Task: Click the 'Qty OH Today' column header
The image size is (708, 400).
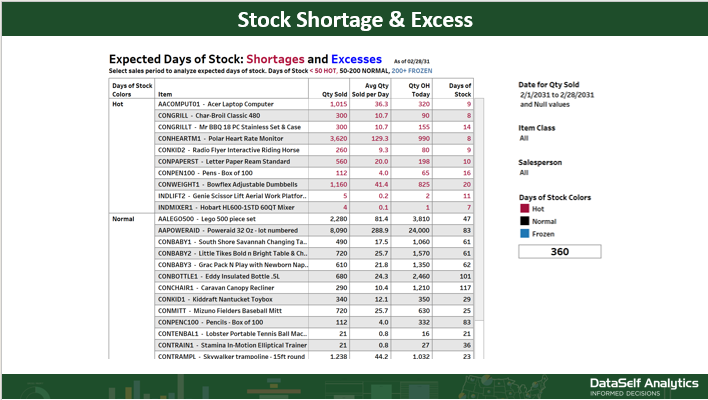Action: 419,90
